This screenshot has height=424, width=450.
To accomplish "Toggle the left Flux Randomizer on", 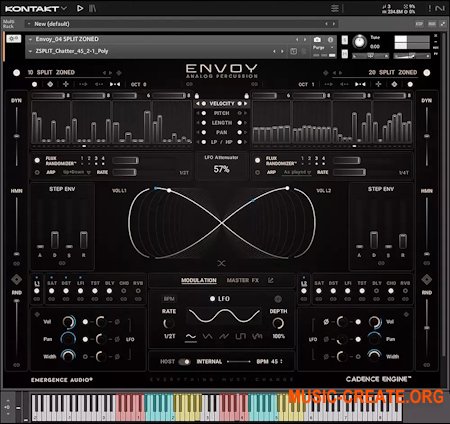I will point(37,160).
